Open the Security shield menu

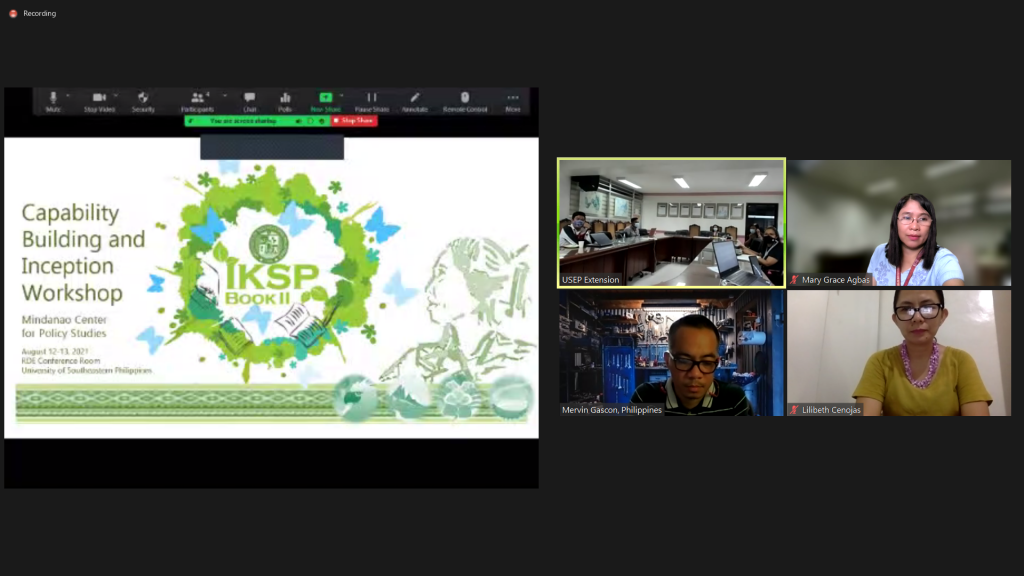coord(143,101)
